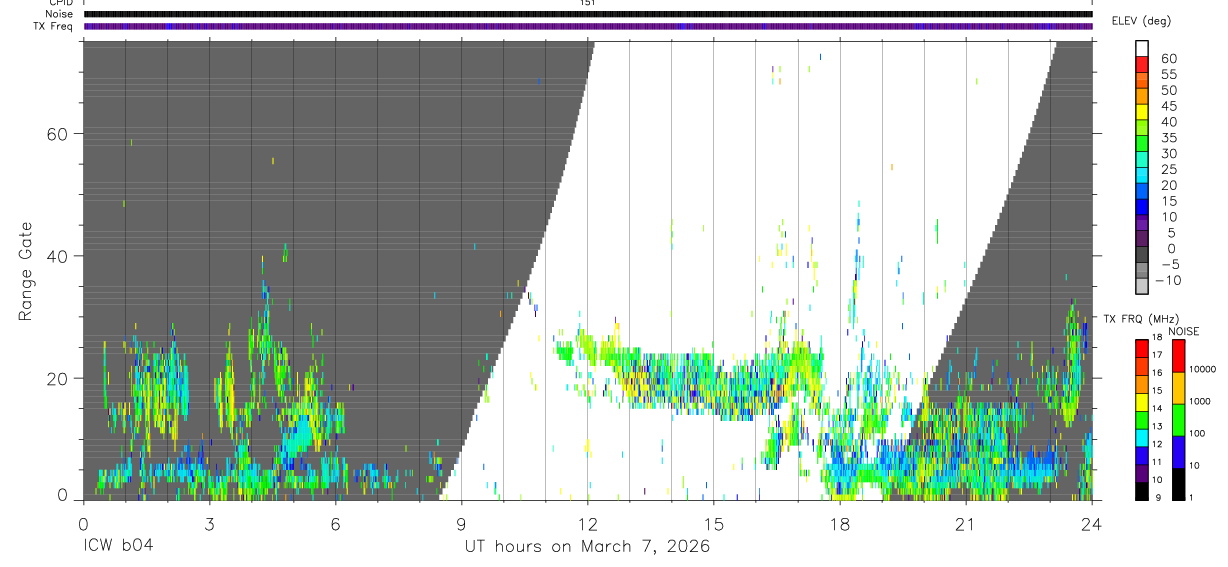The height and width of the screenshot is (567, 1228).
Task: Click the 'Range Gate' y-axis title
Action: (x=26, y=270)
